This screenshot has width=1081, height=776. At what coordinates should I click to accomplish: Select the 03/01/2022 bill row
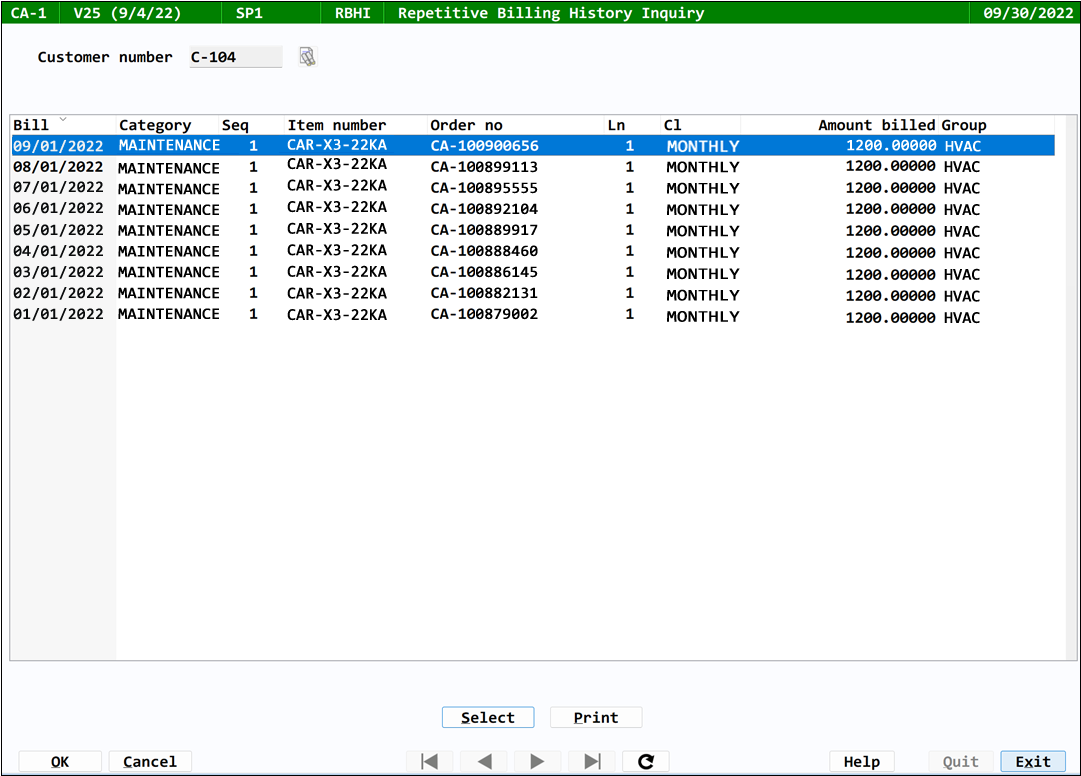tap(532, 273)
